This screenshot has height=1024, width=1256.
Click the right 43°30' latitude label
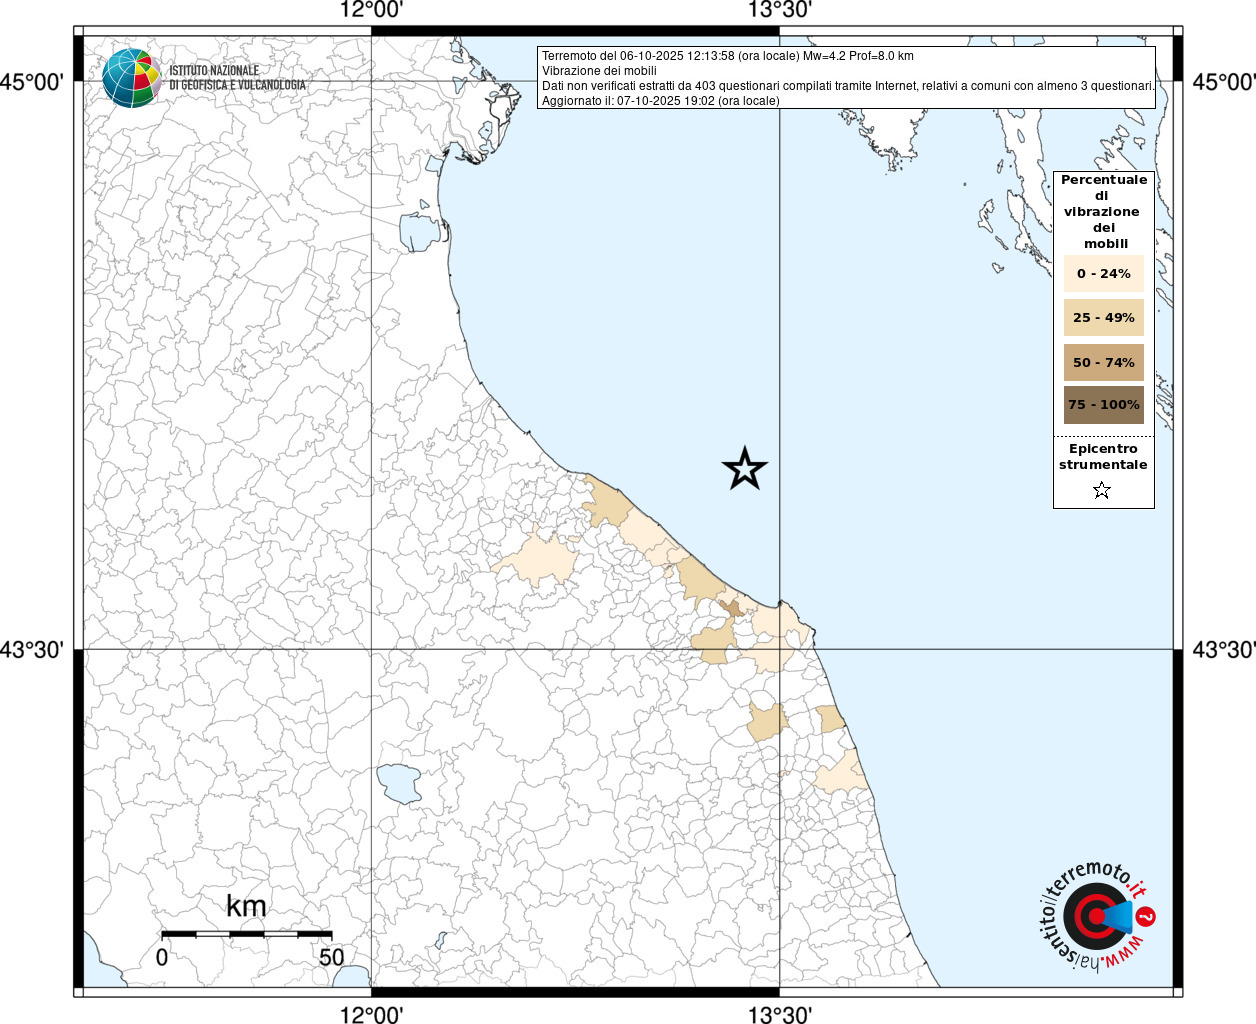1224,650
